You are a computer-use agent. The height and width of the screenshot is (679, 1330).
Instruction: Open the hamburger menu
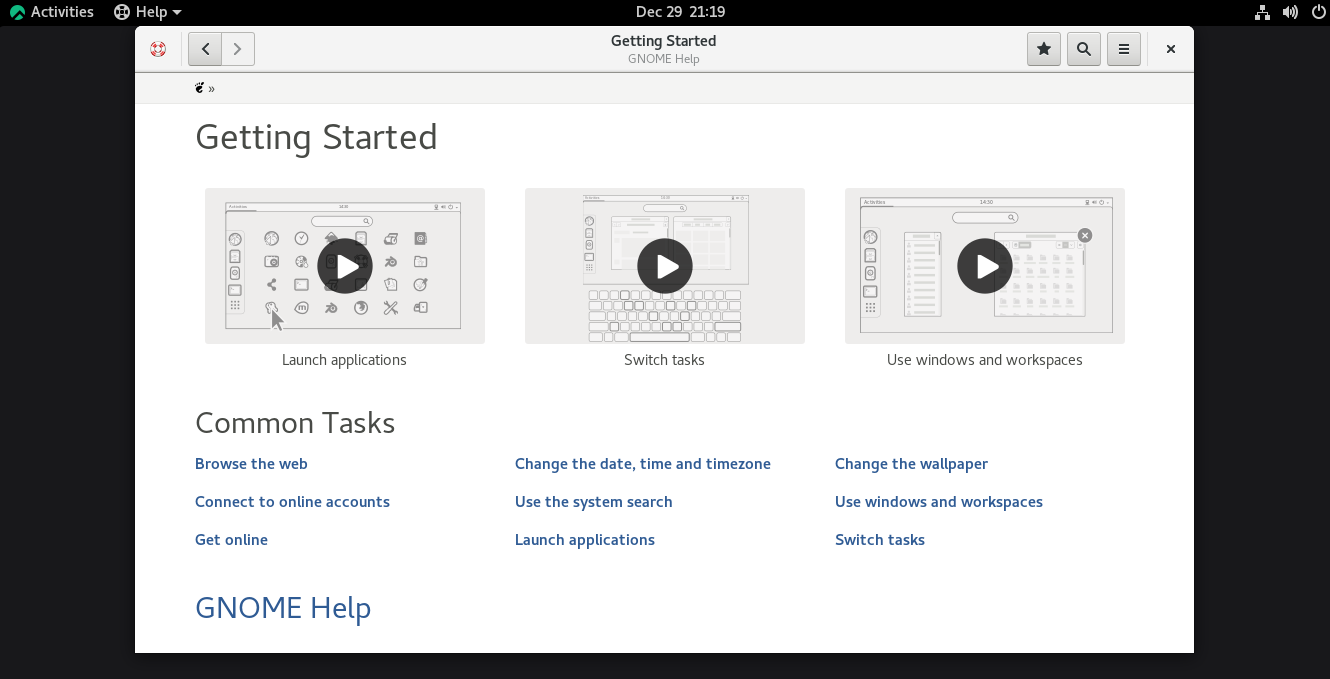tap(1124, 49)
